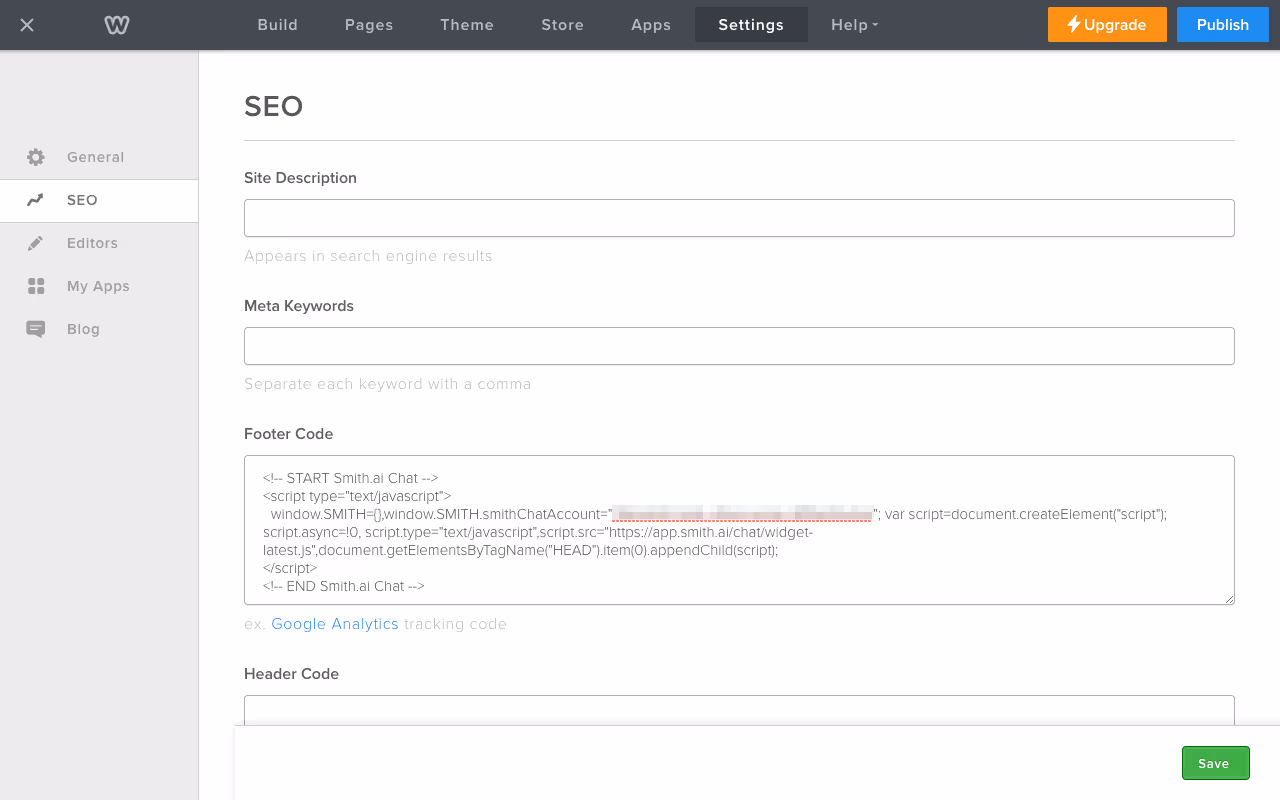Select the SEO item in the sidebar
The image size is (1280, 800).
click(x=99, y=200)
